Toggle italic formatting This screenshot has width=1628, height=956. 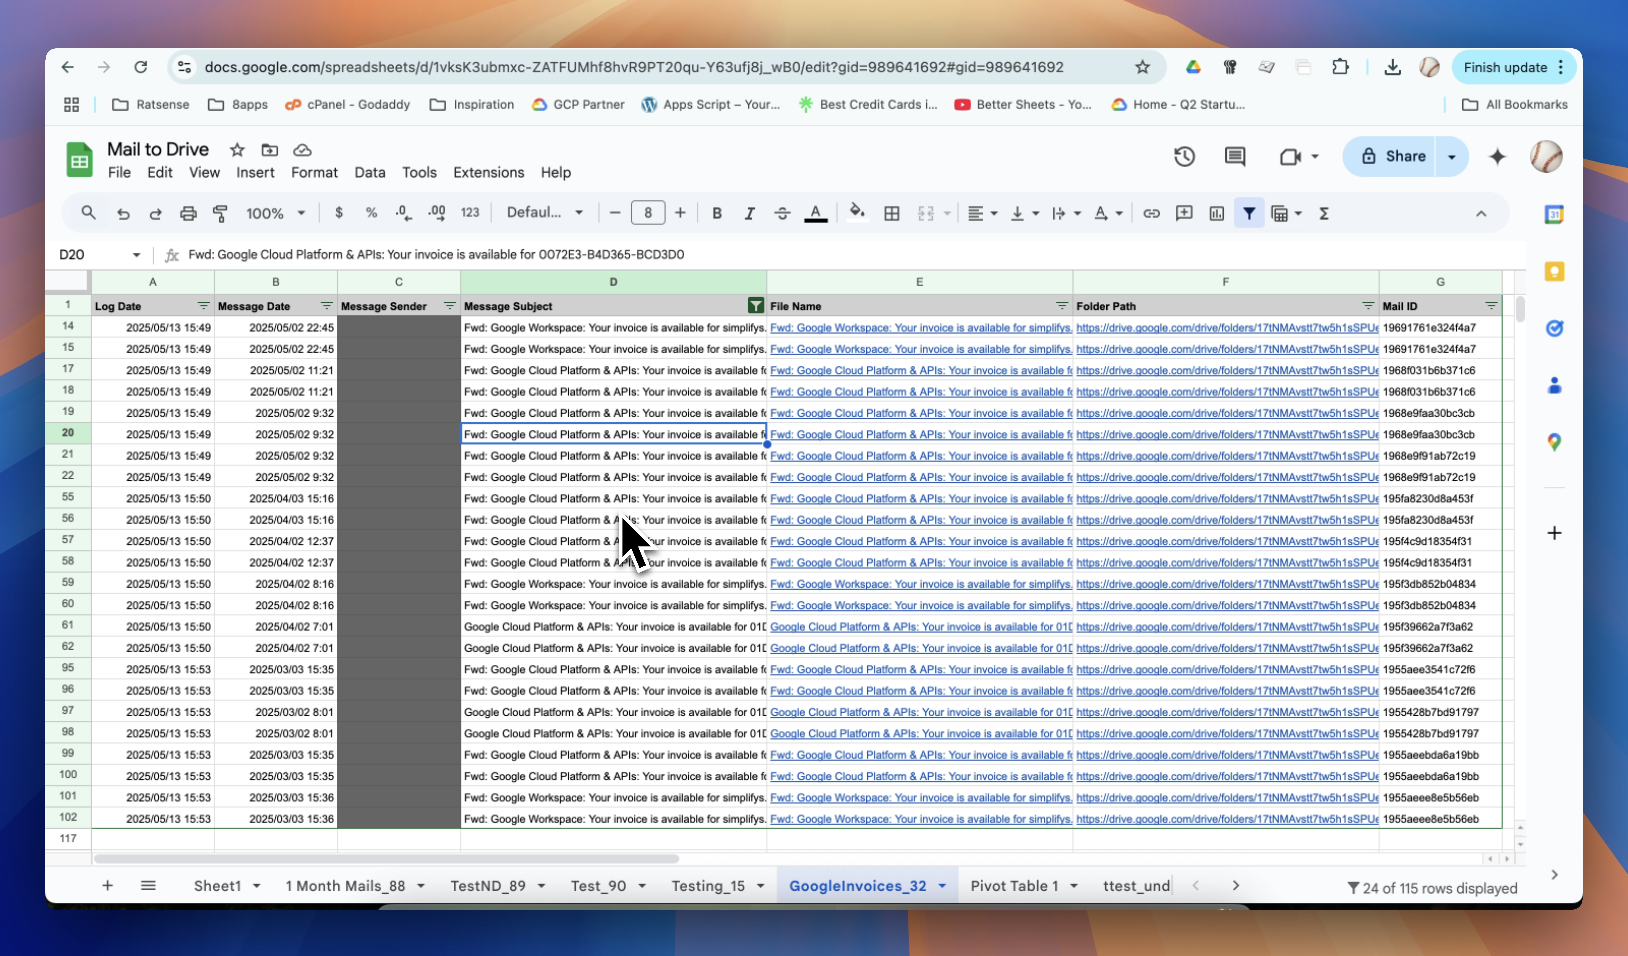coord(749,213)
